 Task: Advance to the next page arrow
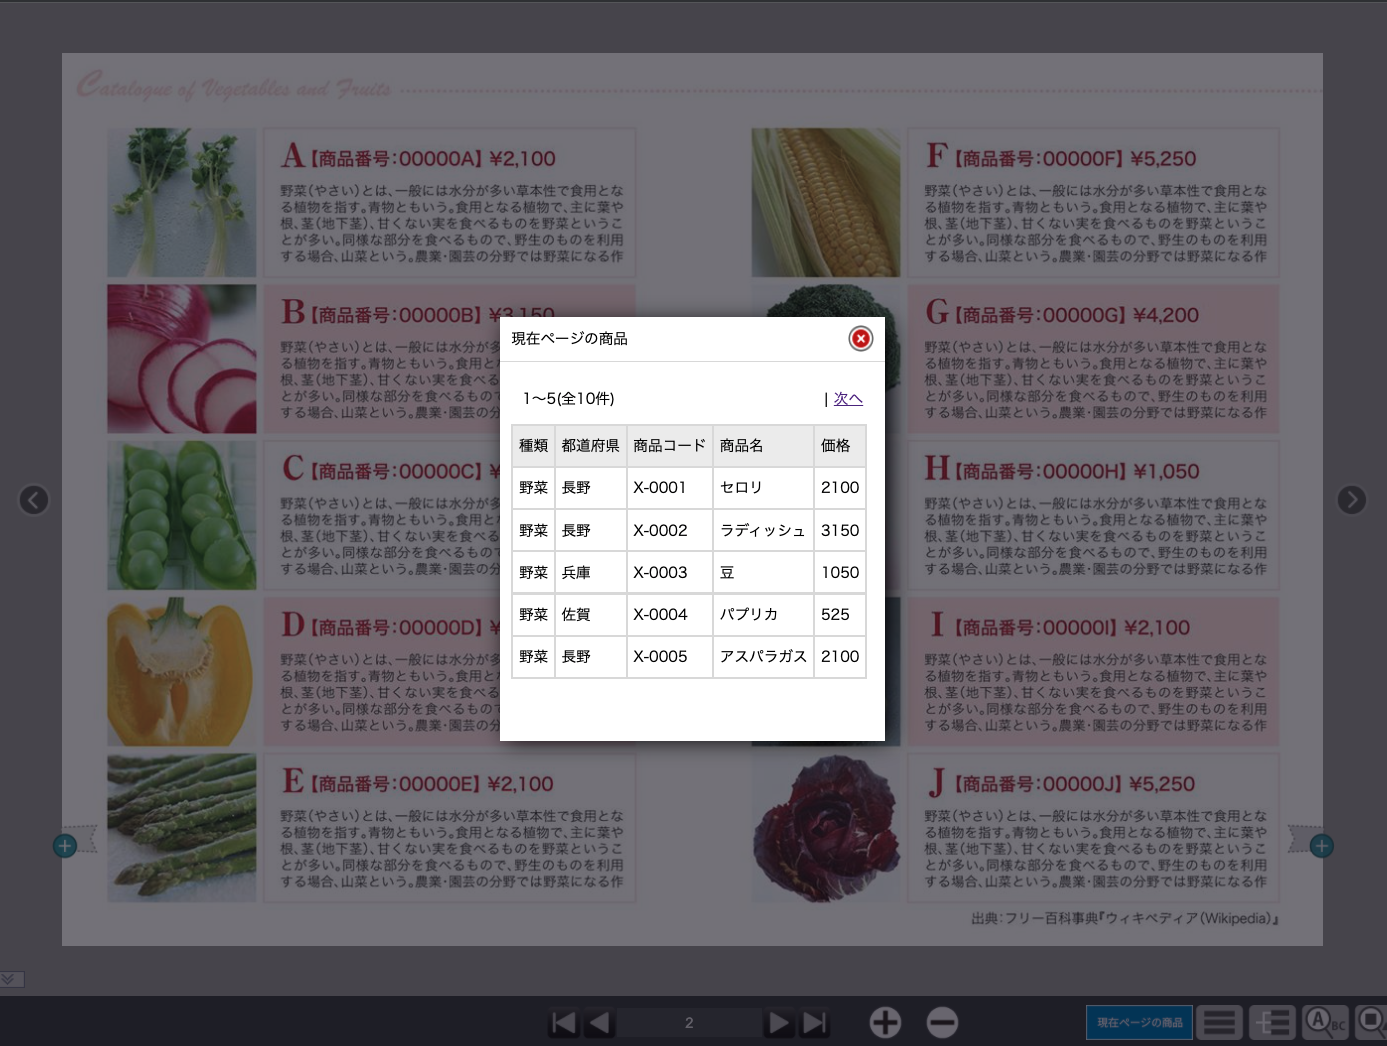coord(779,1022)
